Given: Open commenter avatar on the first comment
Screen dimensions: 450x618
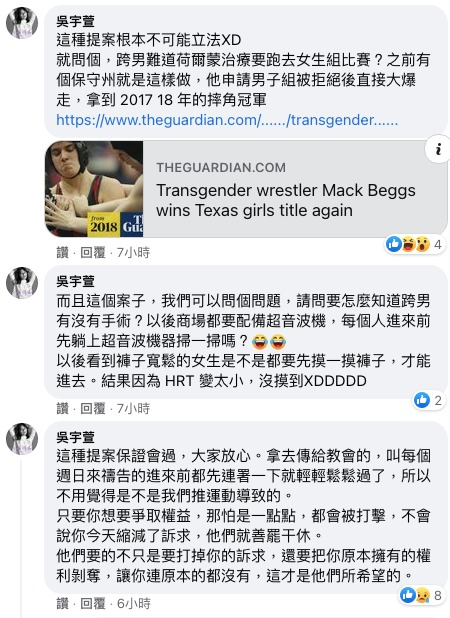Looking at the screenshot, I should pyautogui.click(x=22, y=23).
